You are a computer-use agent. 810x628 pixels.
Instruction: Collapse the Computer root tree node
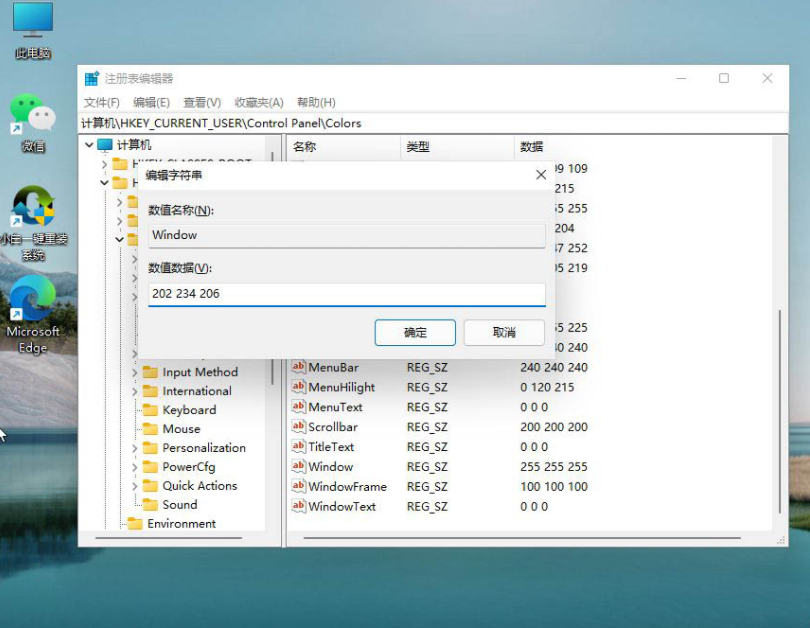(x=89, y=145)
